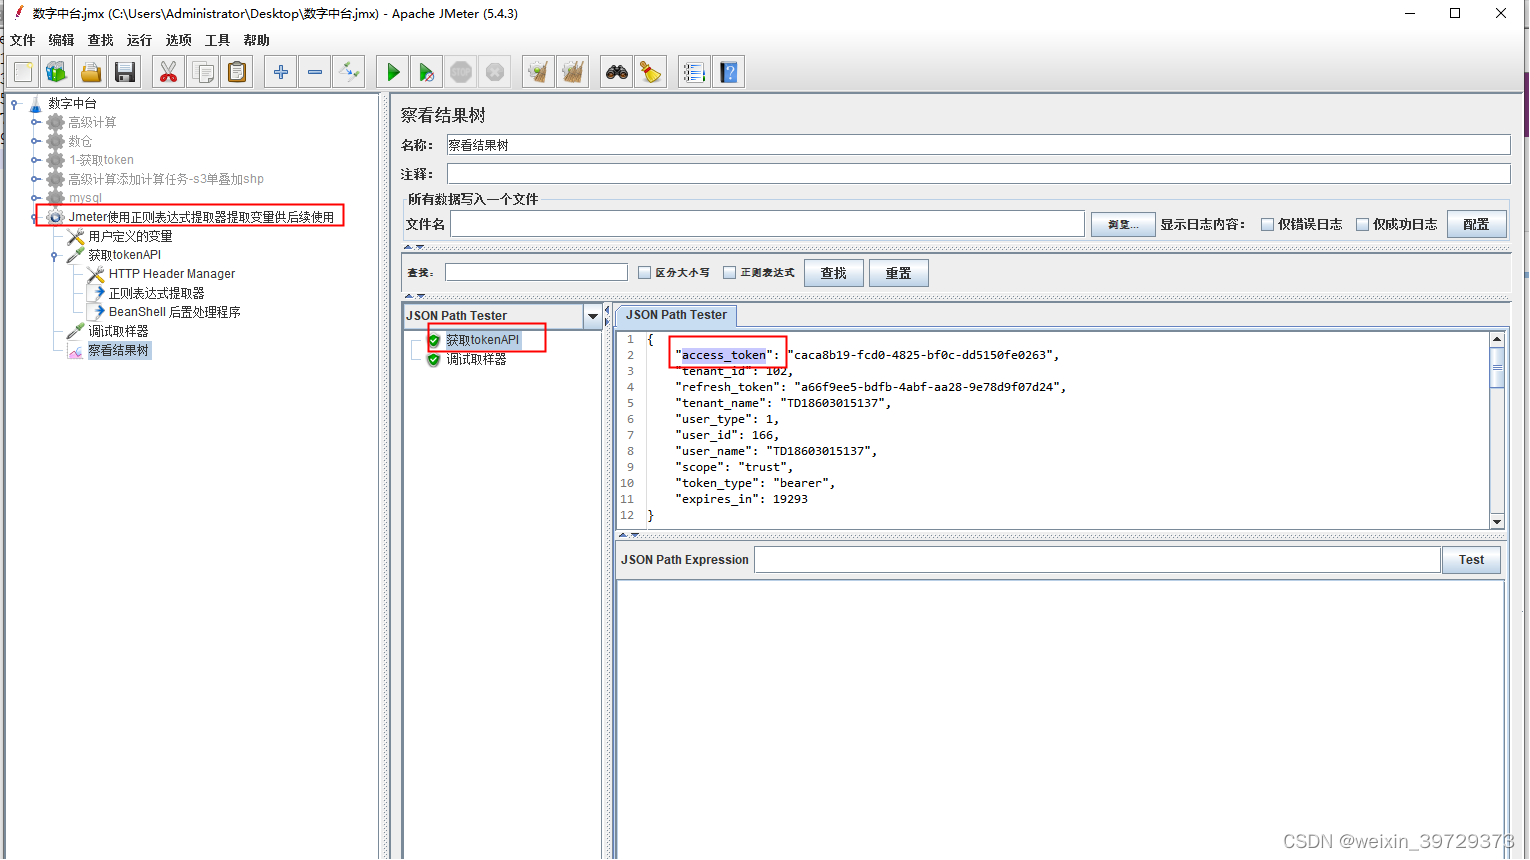This screenshot has width=1530, height=860.
Task: Click the 文件名 filename input field
Action: 767,224
